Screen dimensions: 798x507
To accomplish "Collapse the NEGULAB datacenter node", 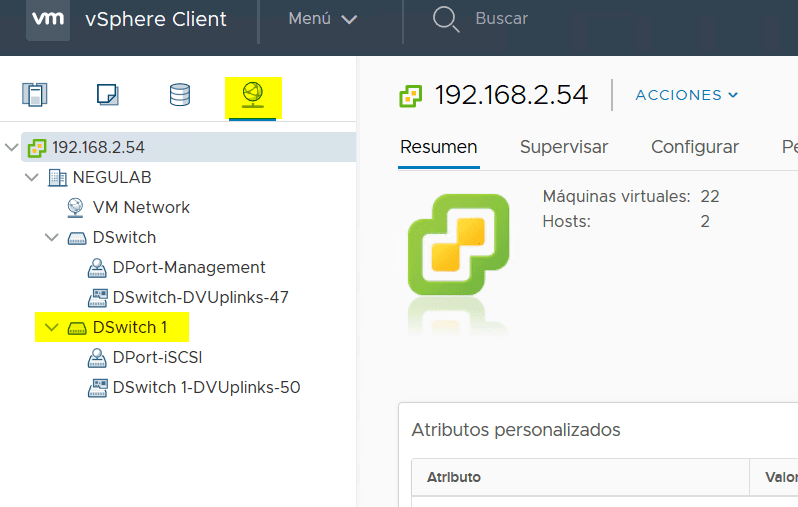I will 32,178.
